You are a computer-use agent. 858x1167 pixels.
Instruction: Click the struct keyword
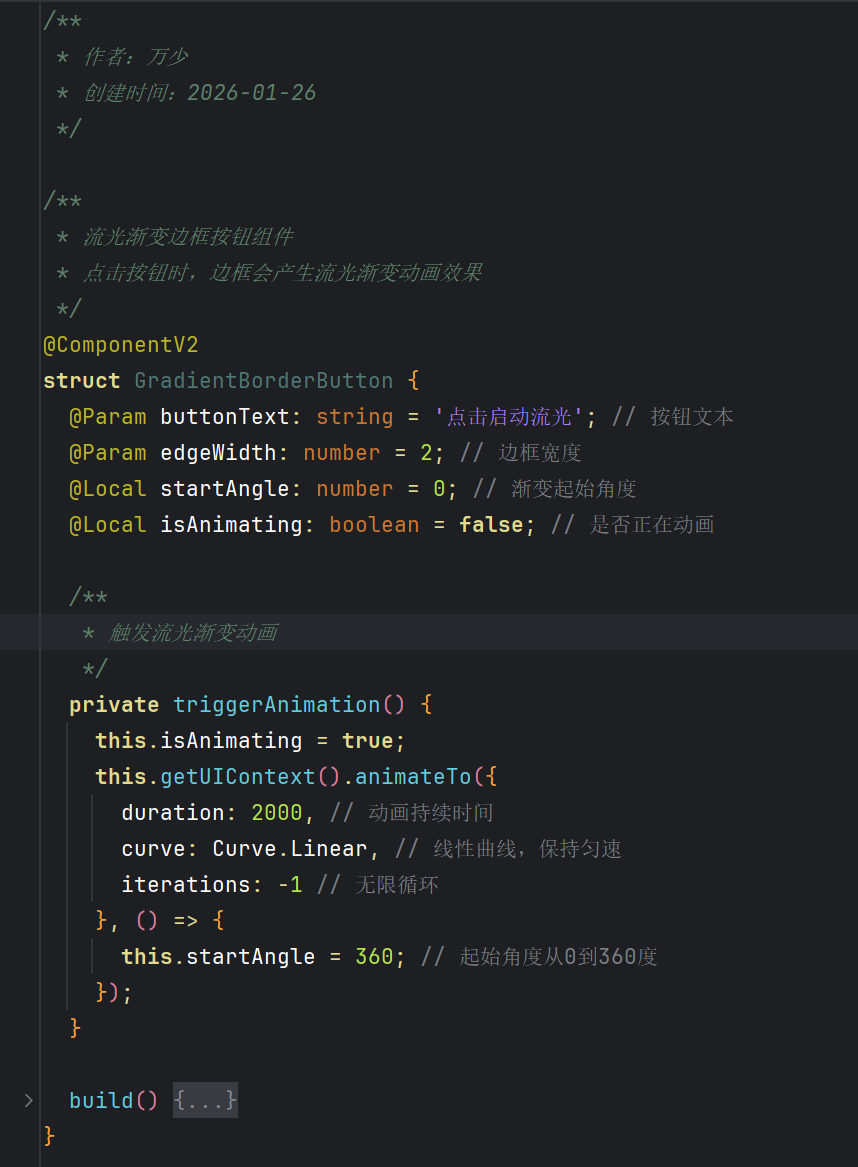click(81, 381)
